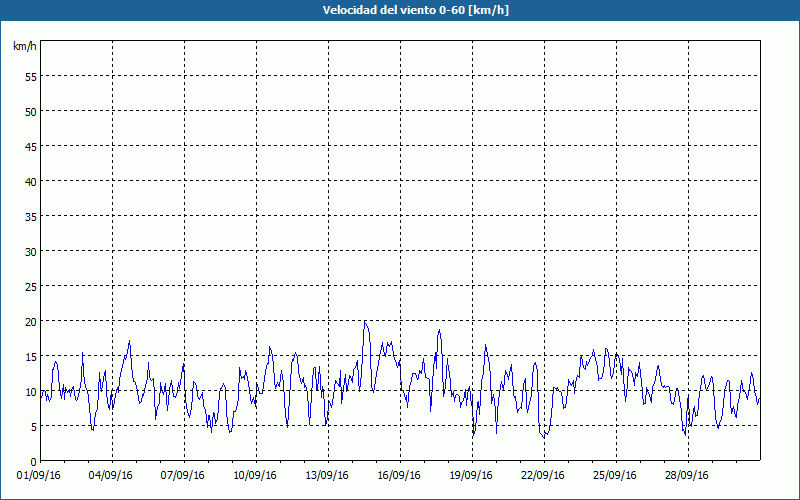Click the y-axis label '45'
Screen dimensions: 800x500
pos(31,146)
